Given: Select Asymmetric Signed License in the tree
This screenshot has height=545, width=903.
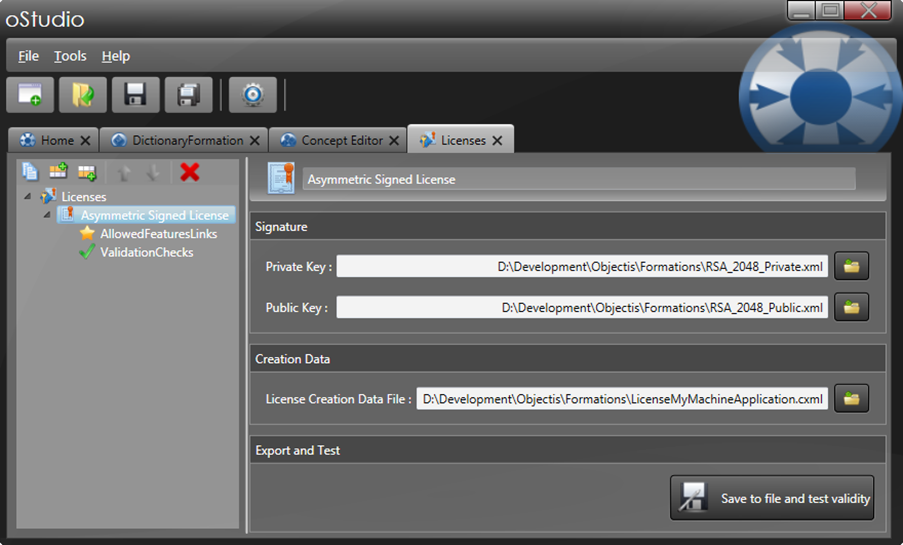Looking at the screenshot, I should [146, 215].
